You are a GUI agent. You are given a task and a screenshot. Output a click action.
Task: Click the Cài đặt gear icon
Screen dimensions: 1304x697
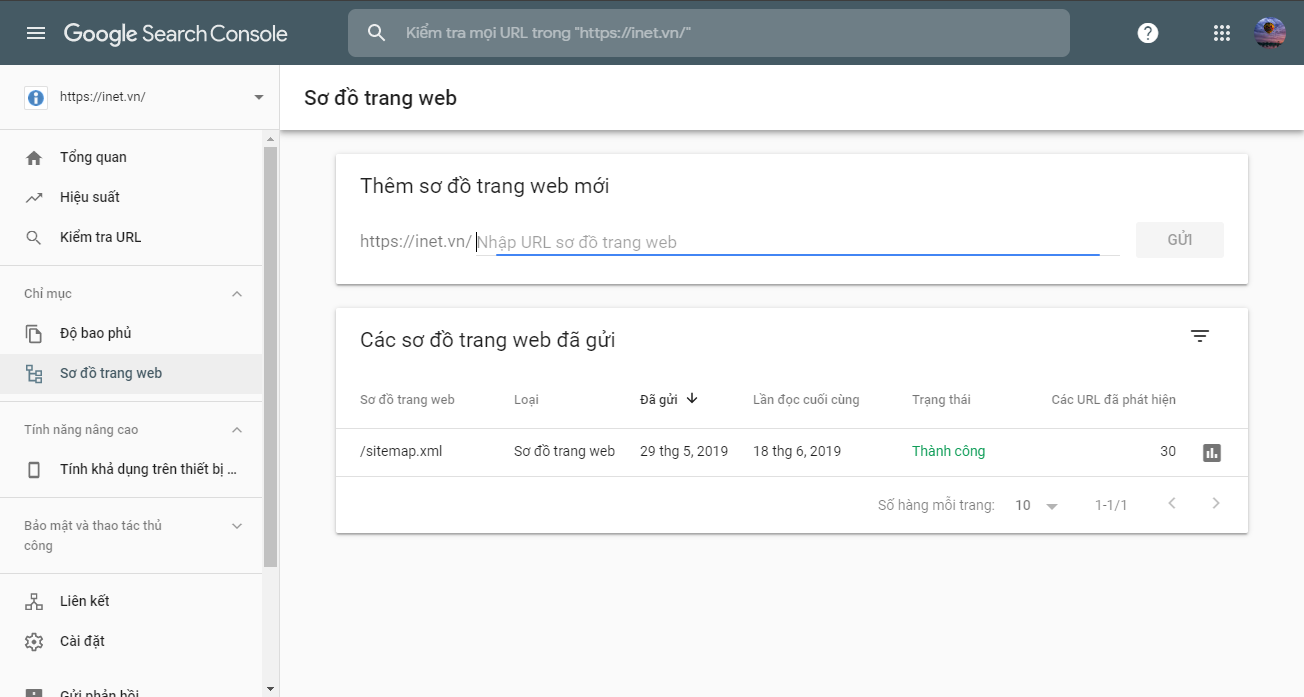point(34,641)
